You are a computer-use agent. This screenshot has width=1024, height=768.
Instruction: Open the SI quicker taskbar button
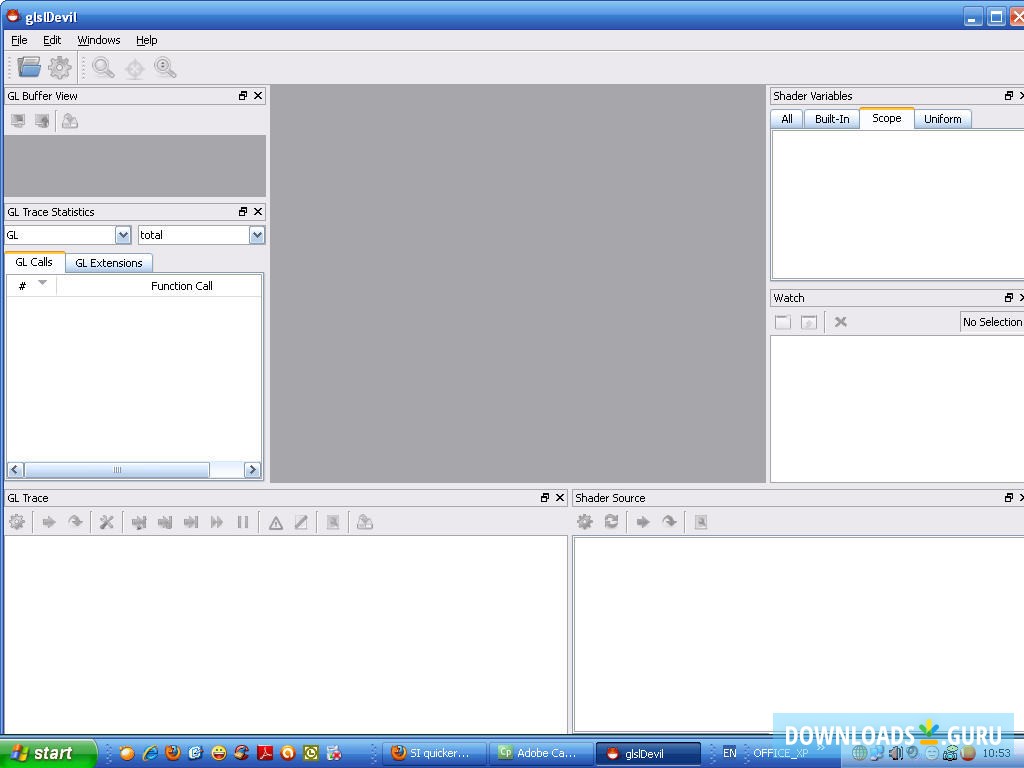coord(434,753)
